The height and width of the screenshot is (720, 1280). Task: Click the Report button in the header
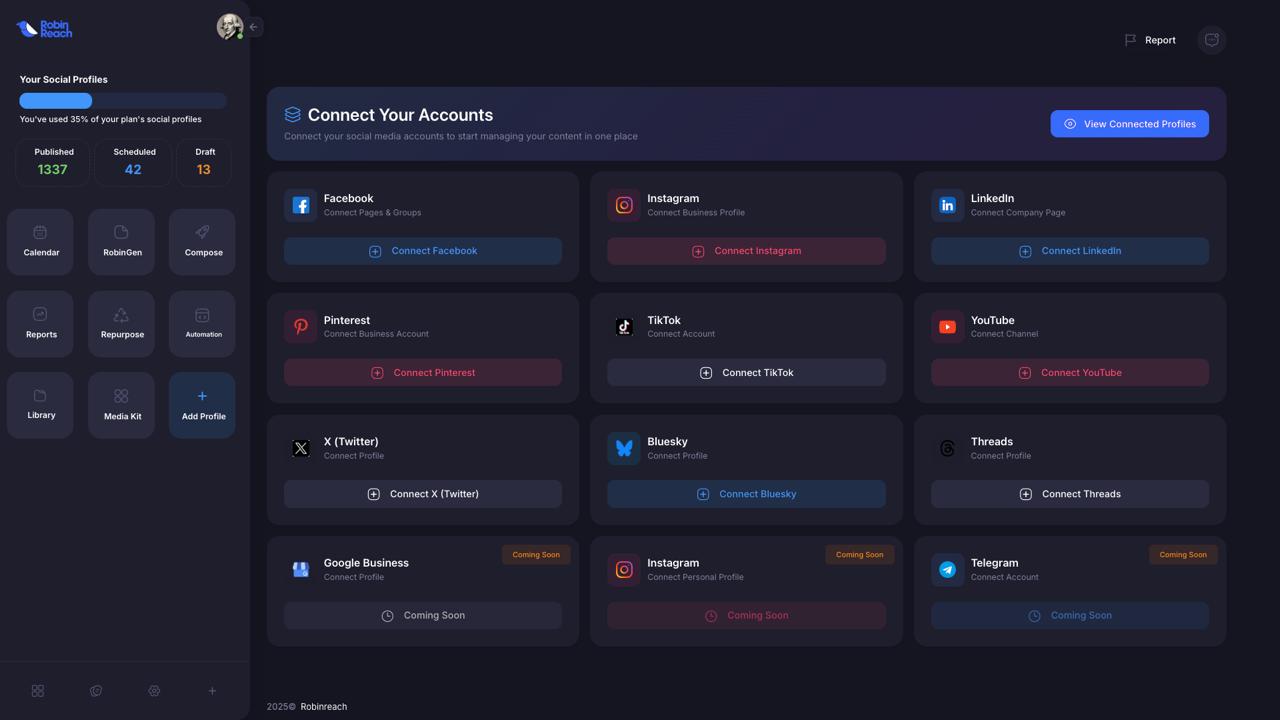point(1150,40)
